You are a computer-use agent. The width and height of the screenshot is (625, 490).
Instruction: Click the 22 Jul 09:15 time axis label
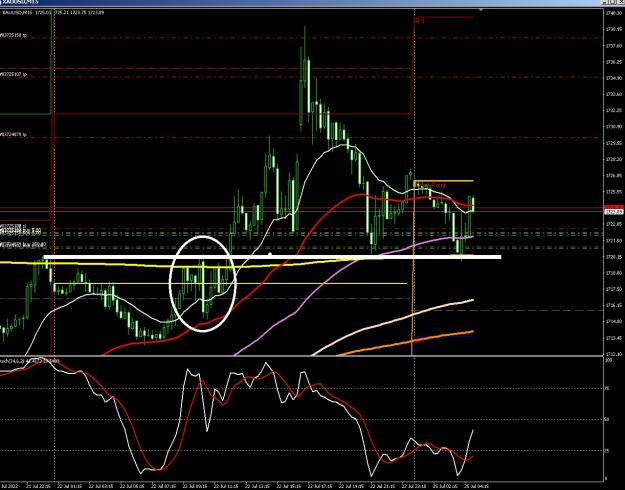pyautogui.click(x=195, y=486)
